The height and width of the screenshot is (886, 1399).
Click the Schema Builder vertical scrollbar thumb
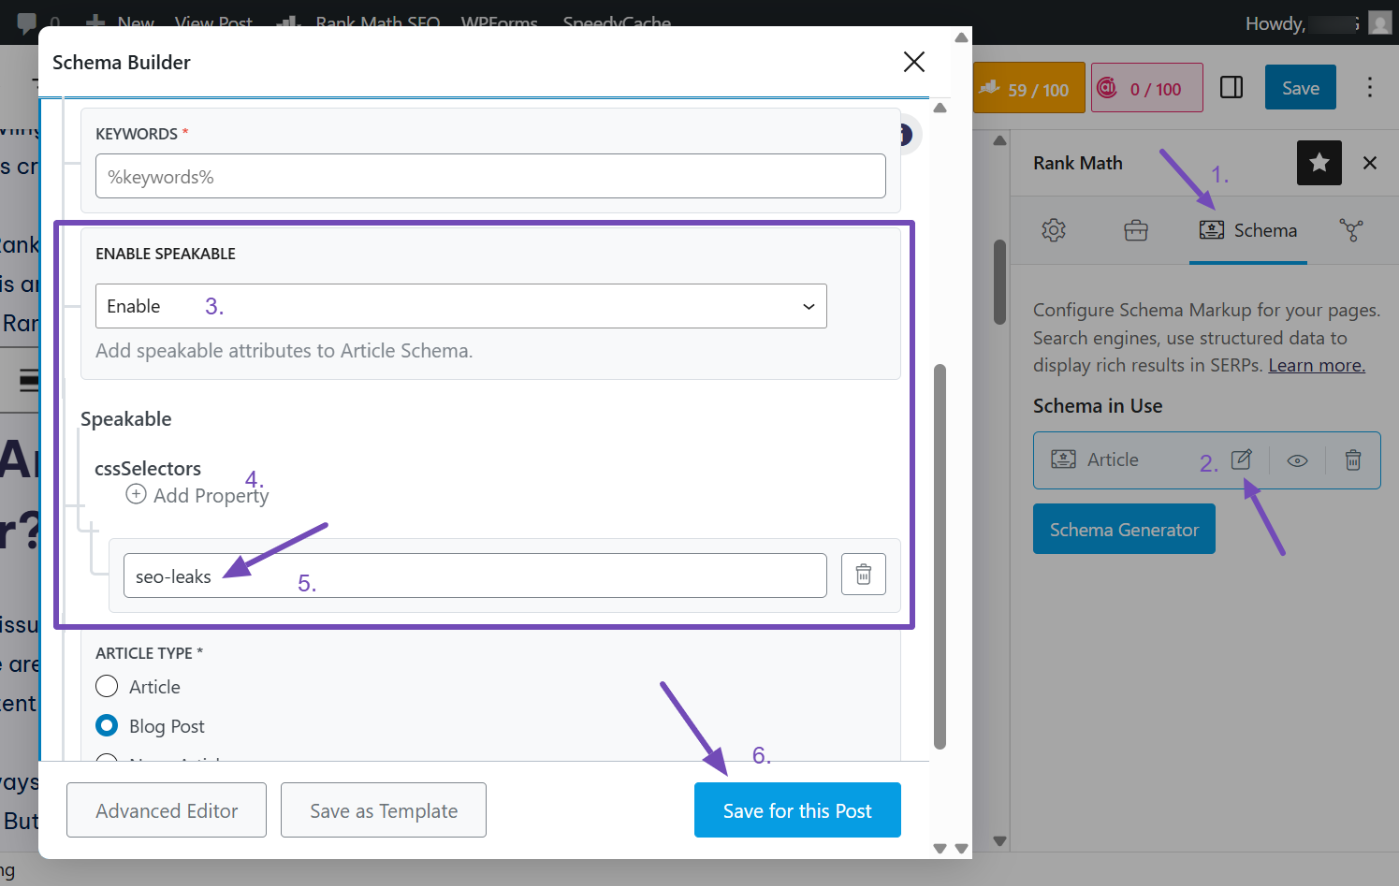click(940, 556)
